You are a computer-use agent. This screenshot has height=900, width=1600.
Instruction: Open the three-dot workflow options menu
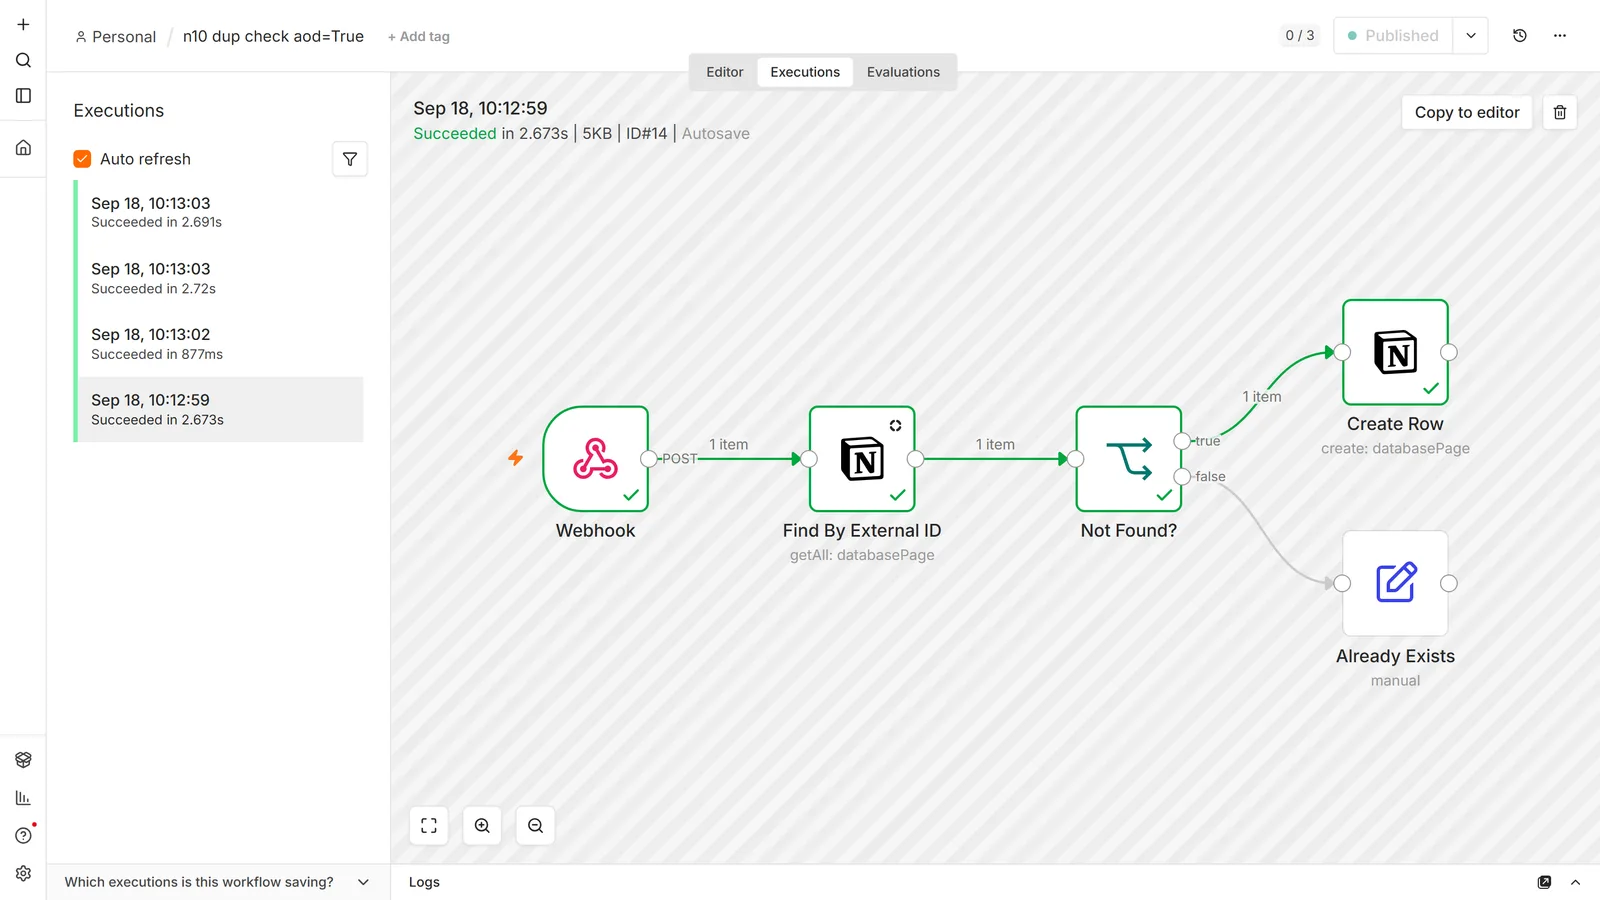1560,36
